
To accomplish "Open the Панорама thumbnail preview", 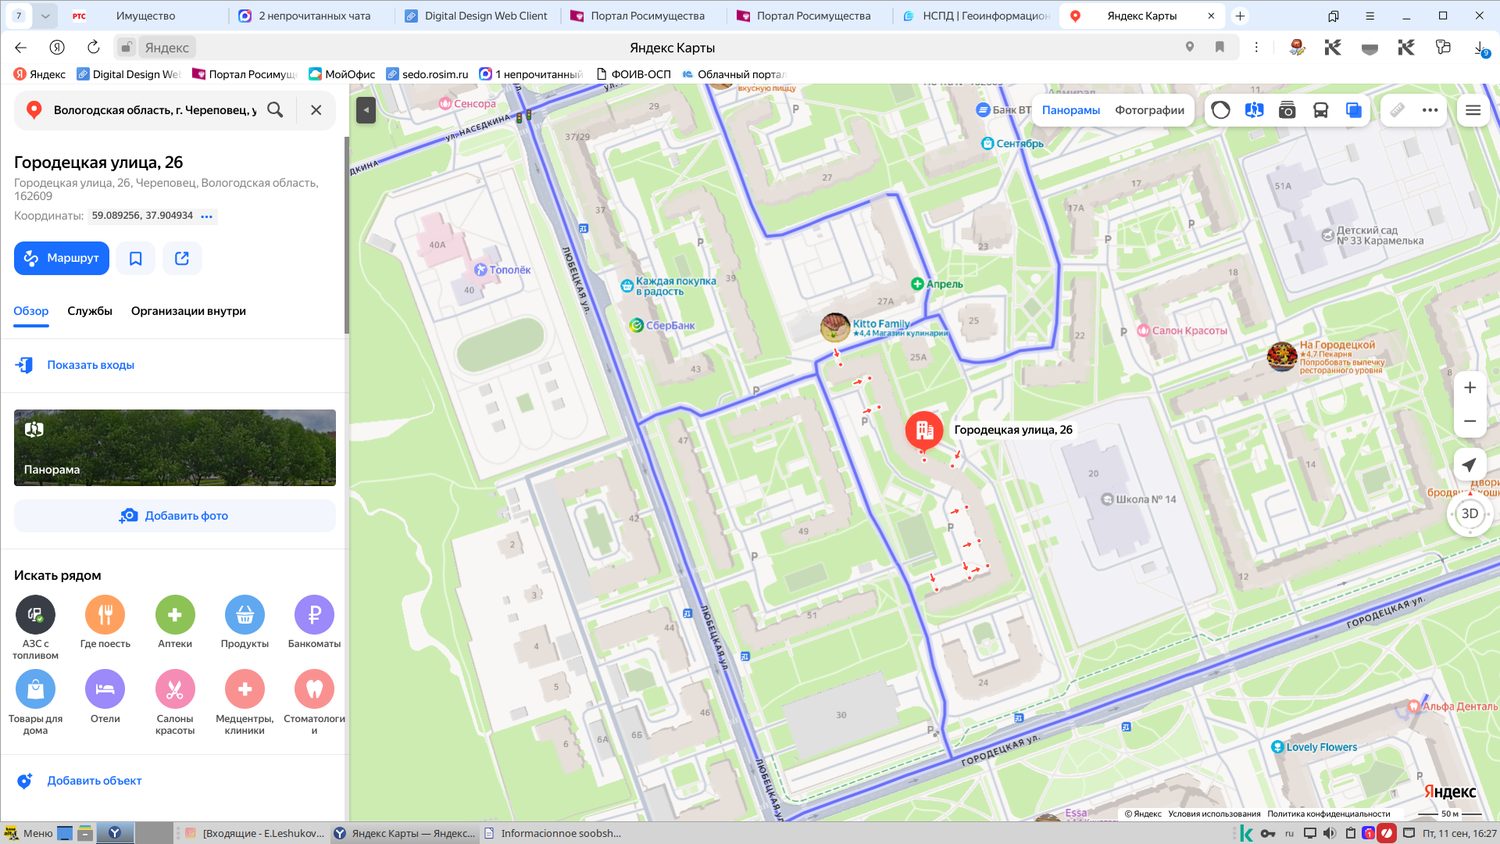I will click(175, 448).
